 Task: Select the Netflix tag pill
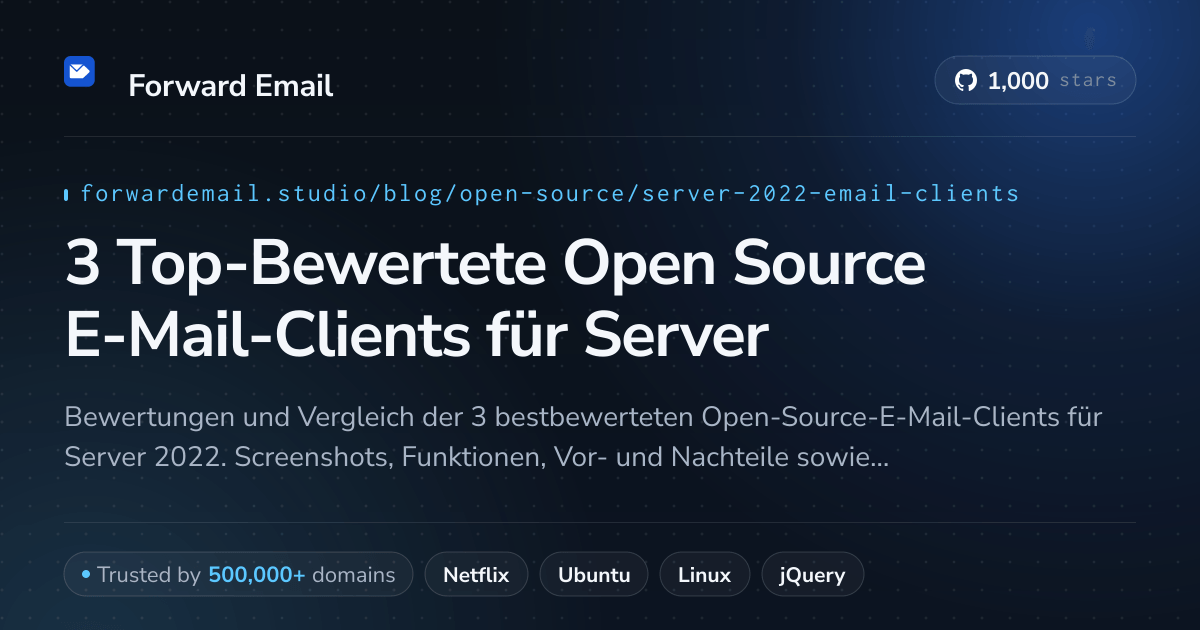click(476, 575)
